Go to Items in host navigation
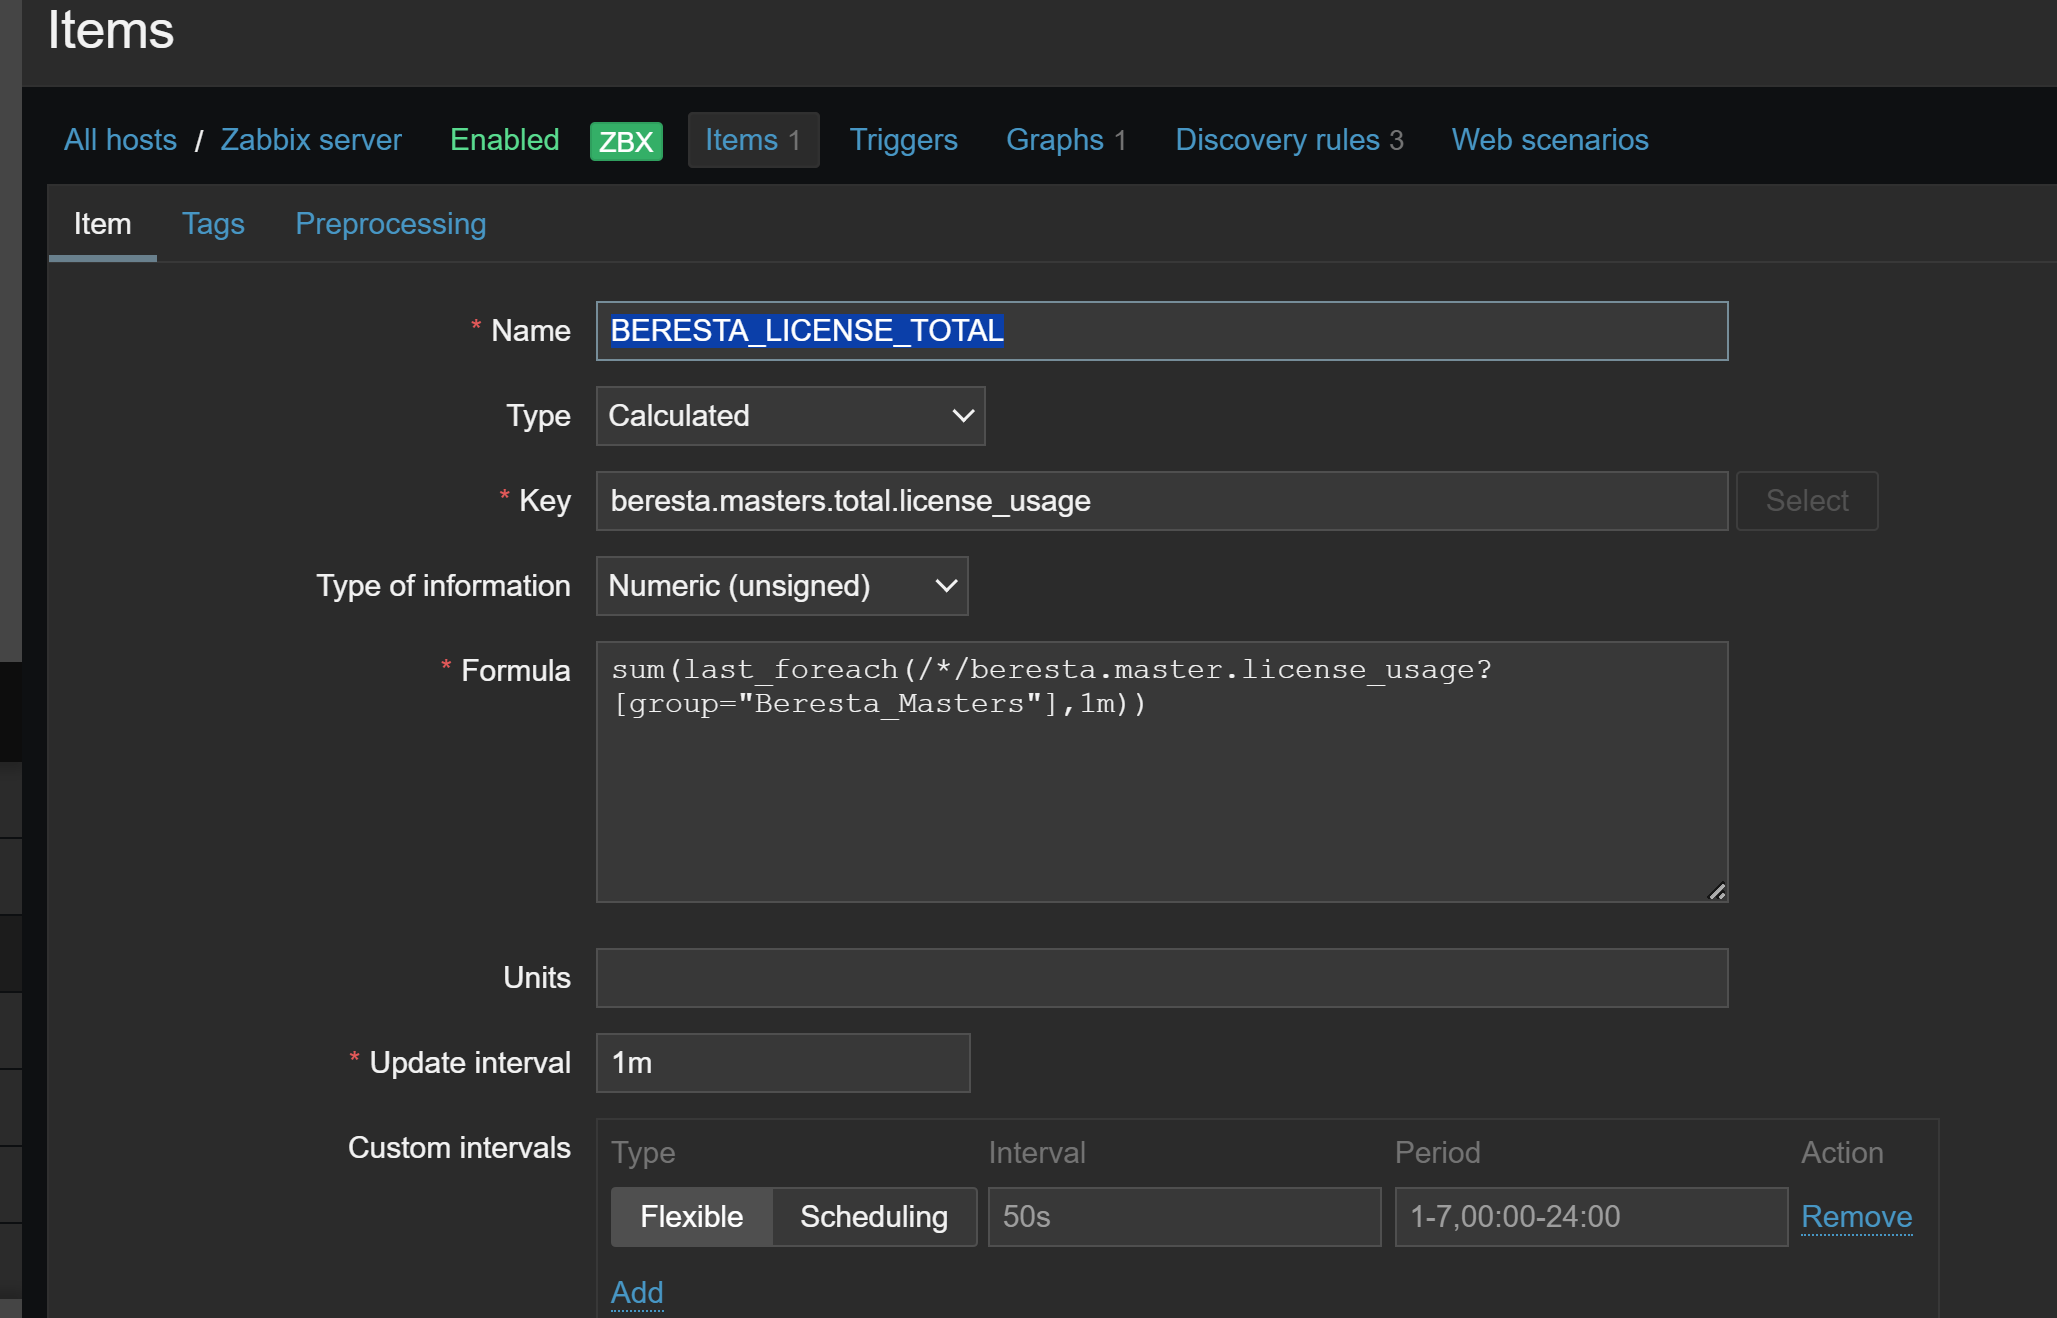This screenshot has width=2057, height=1318. coord(752,140)
